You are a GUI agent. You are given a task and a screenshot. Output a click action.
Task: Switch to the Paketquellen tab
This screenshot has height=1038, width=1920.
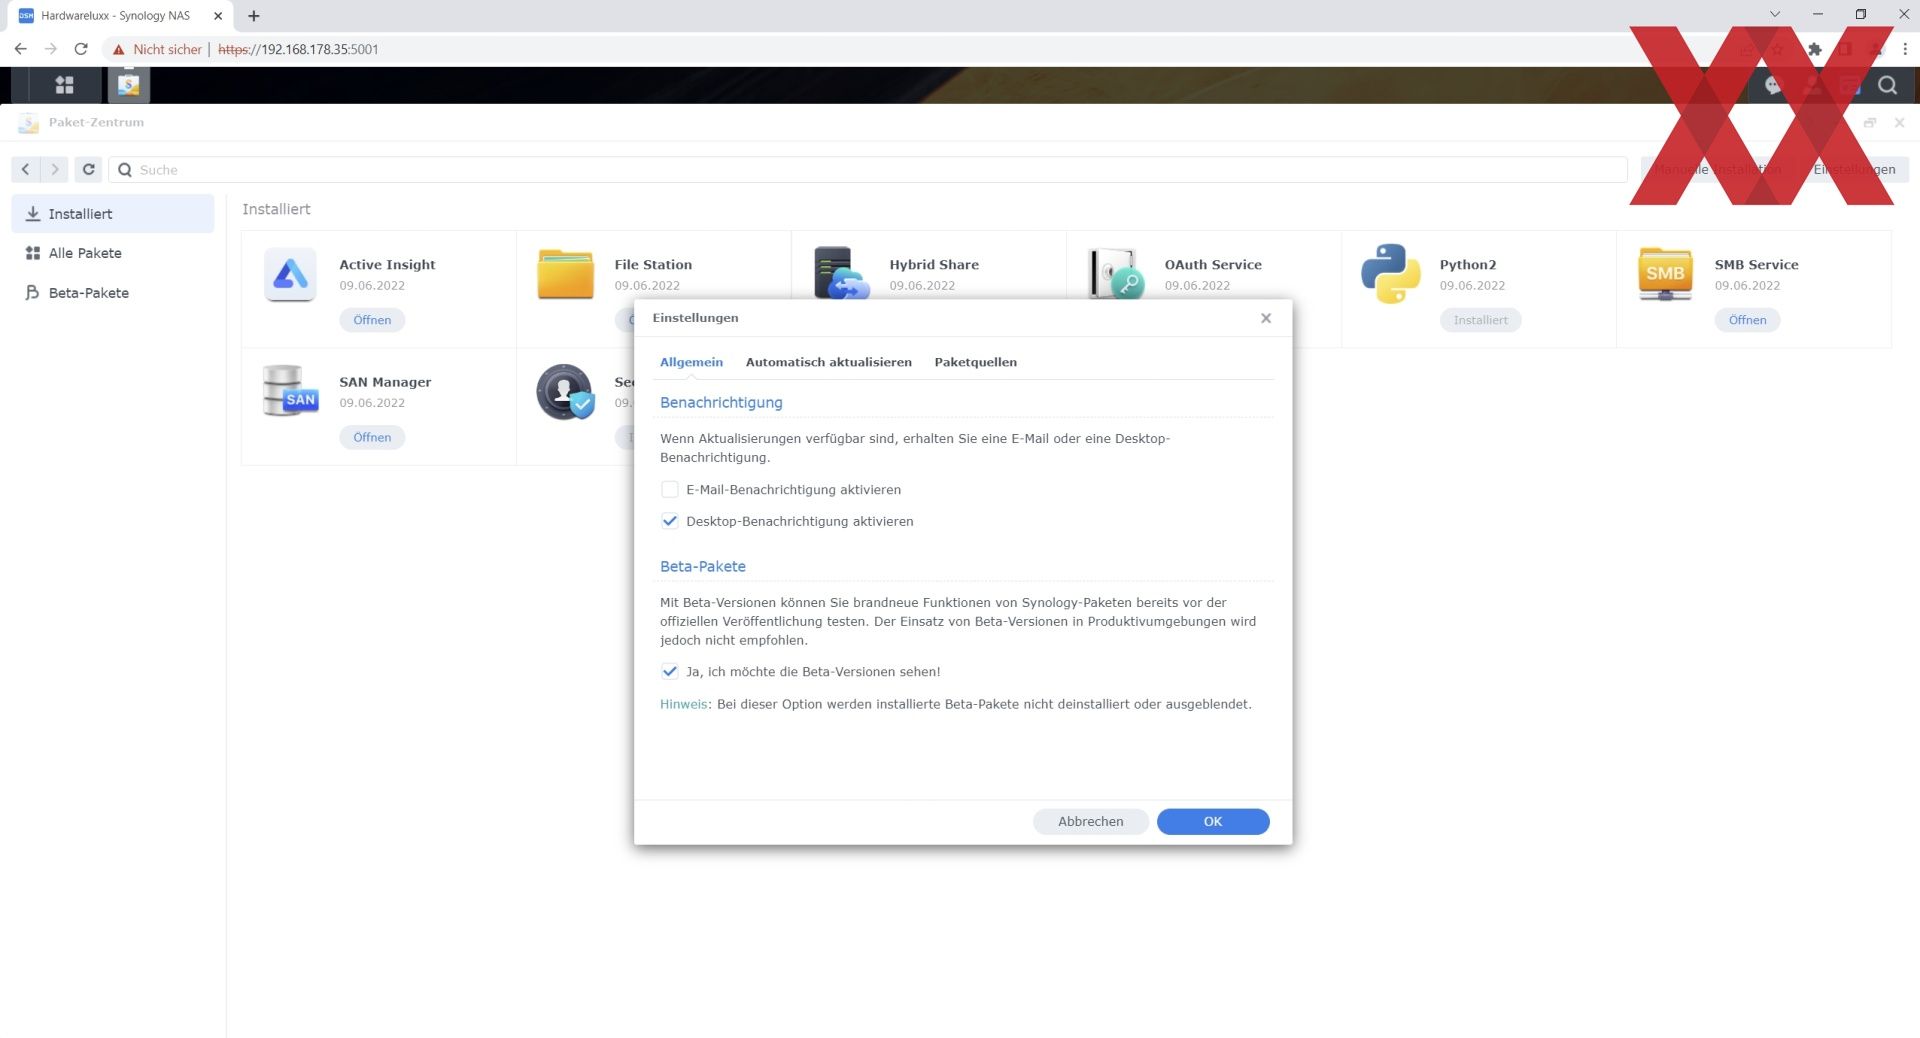[x=975, y=362]
